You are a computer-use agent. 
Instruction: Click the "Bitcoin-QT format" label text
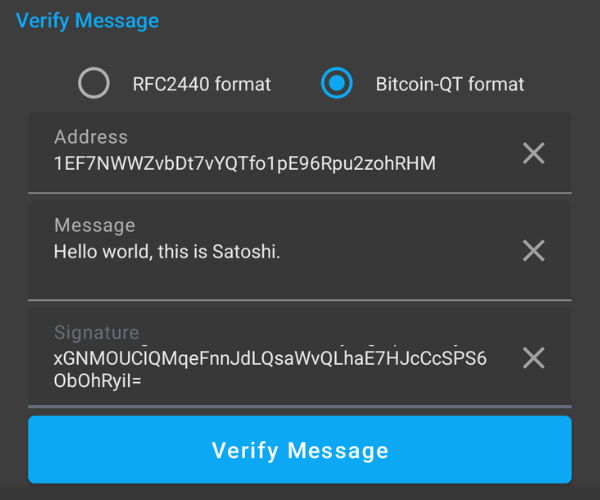click(450, 84)
